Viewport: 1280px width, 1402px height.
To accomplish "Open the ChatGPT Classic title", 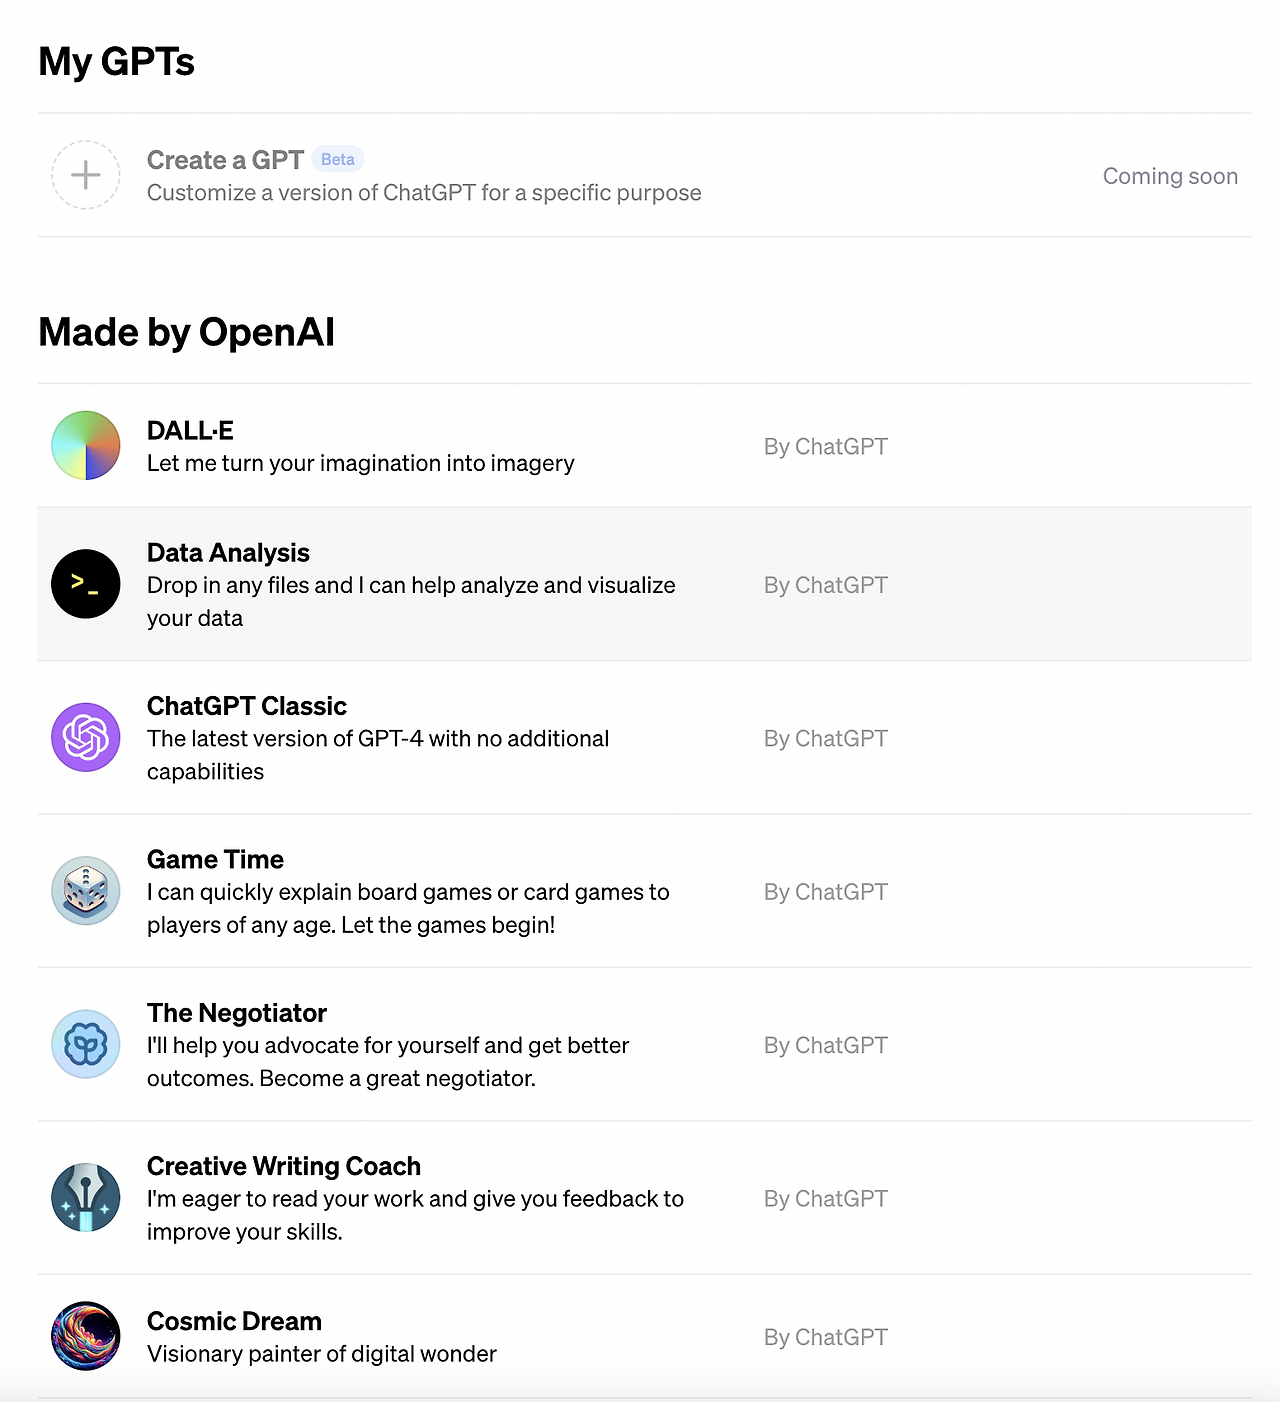I will click(247, 706).
